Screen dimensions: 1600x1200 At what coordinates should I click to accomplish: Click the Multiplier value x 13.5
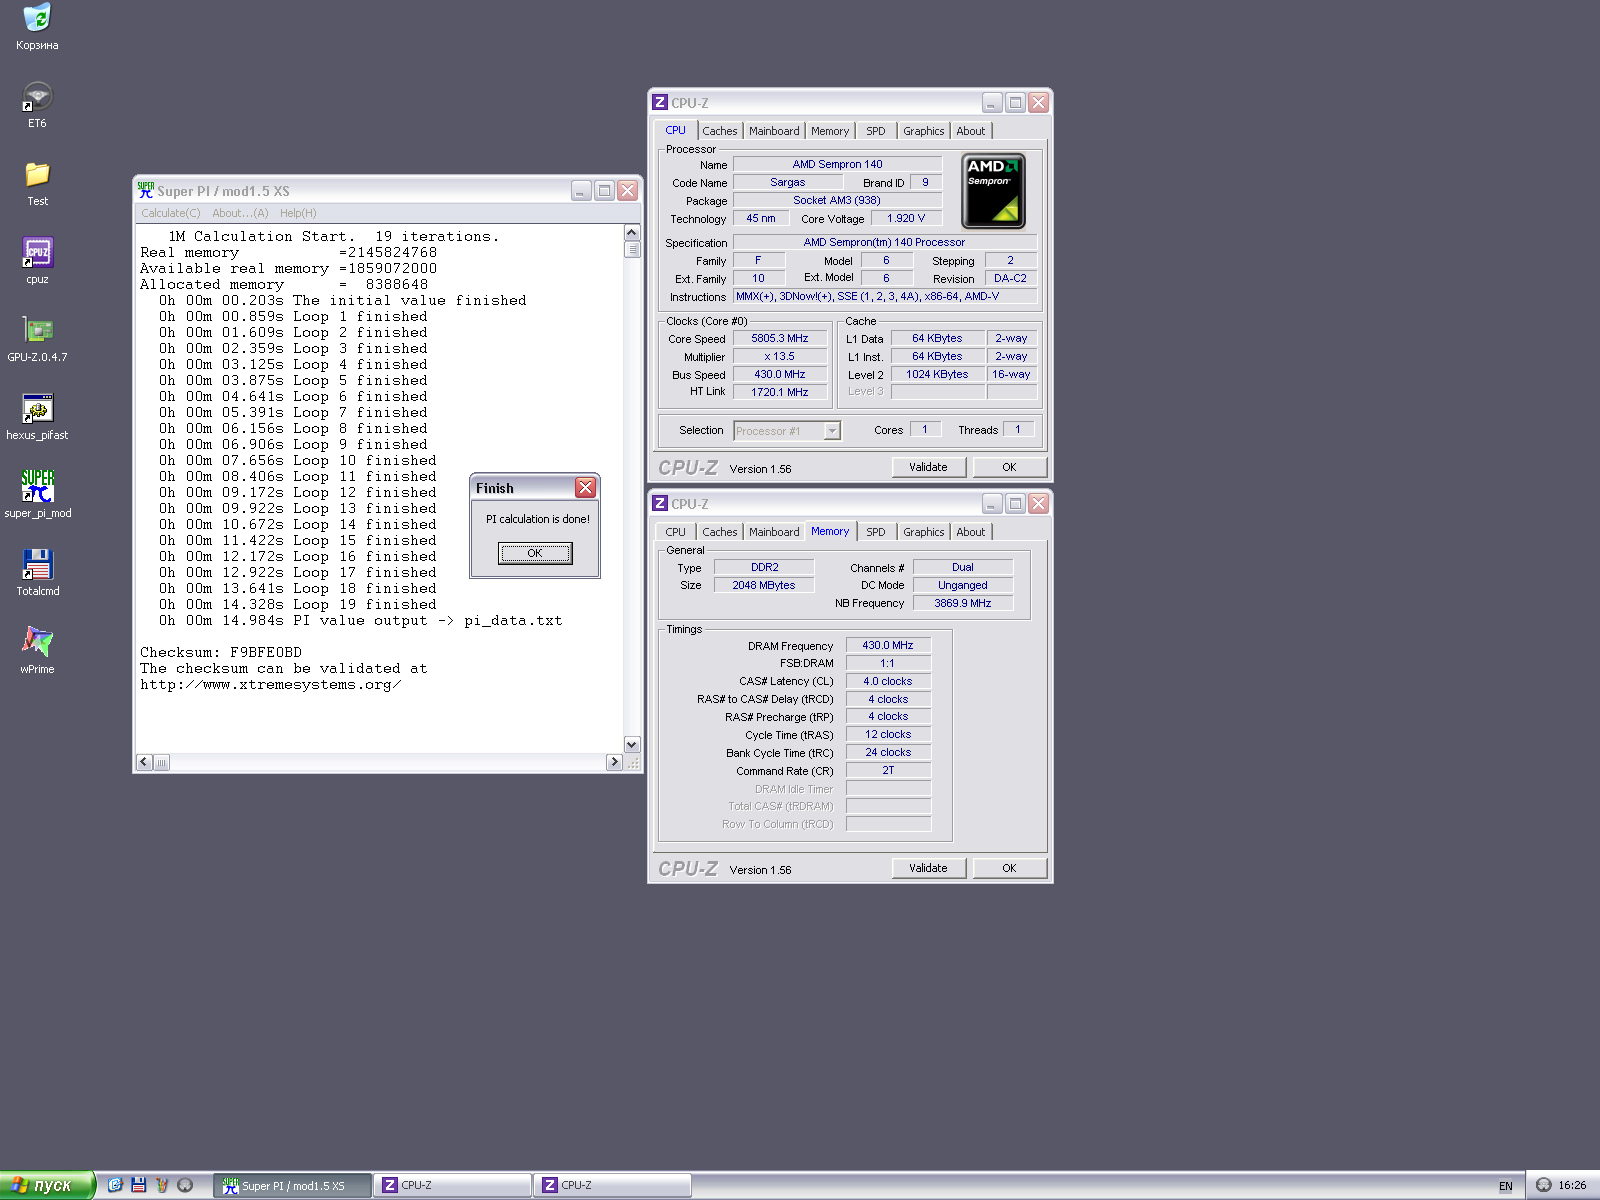point(780,356)
